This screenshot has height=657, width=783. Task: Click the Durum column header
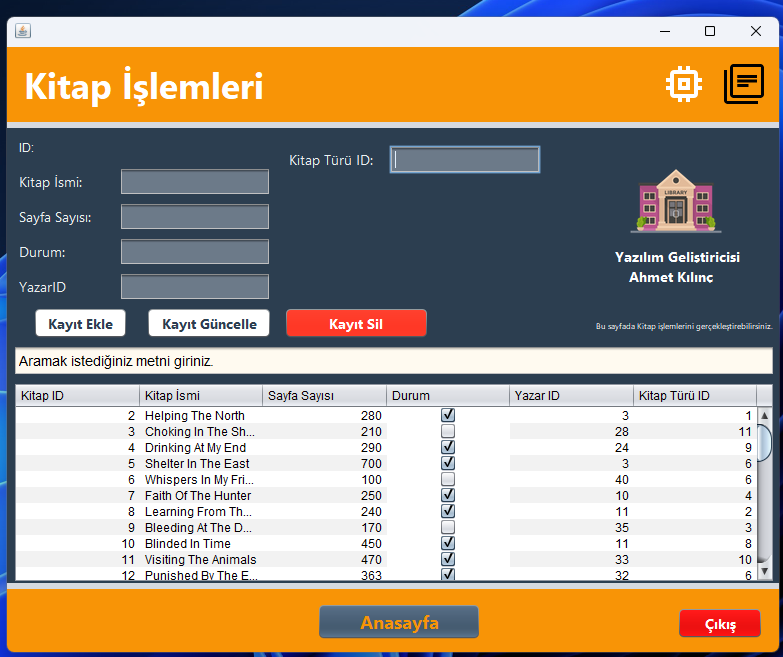tap(448, 395)
